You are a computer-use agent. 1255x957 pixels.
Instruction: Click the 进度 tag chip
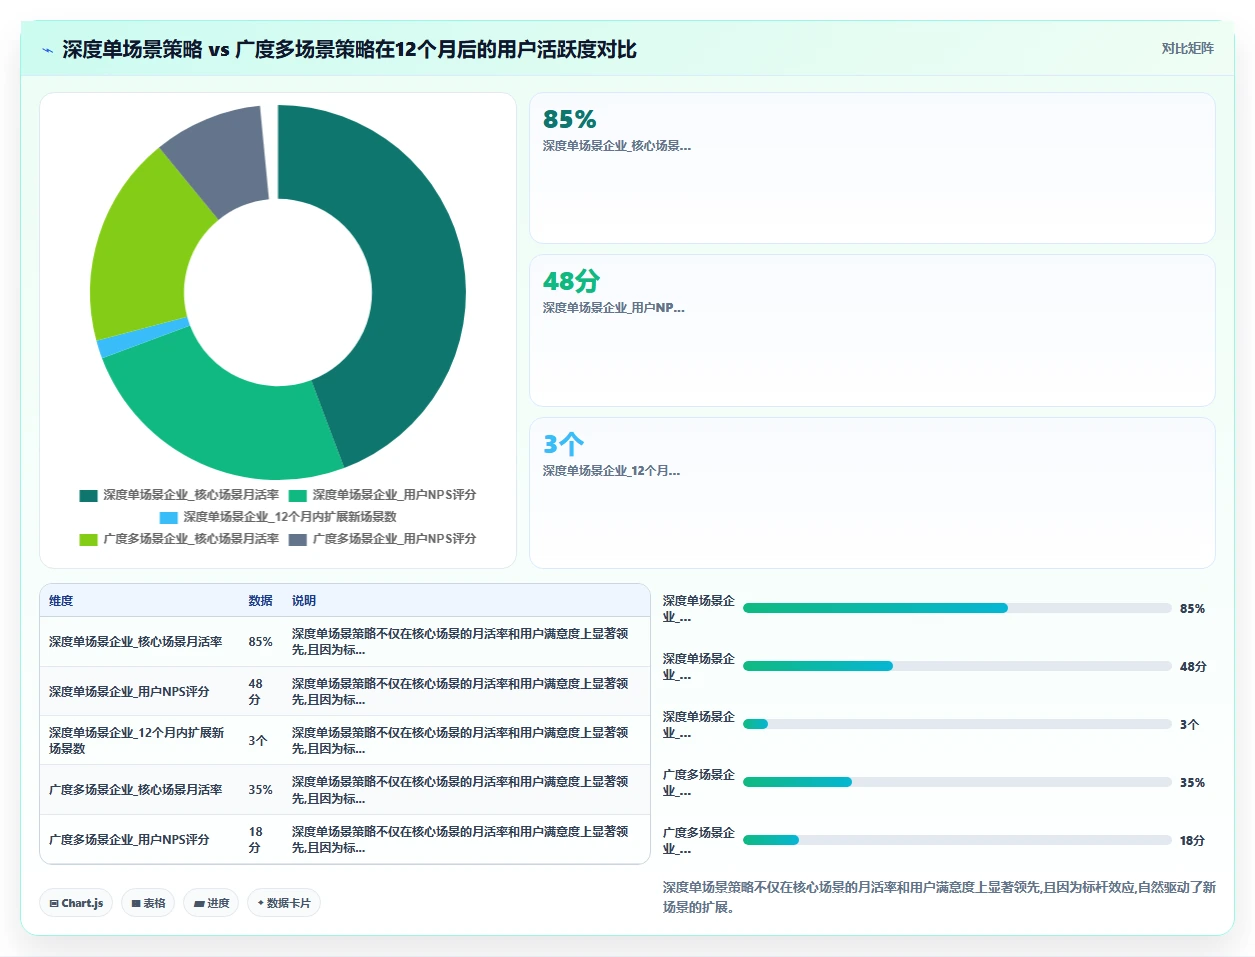(211, 903)
